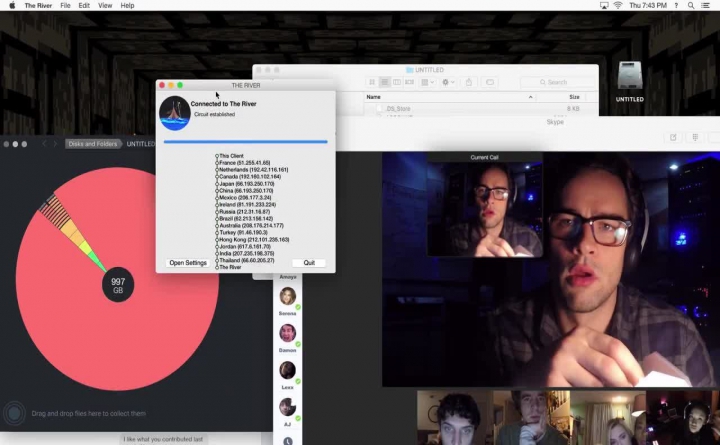The width and height of the screenshot is (720, 445).
Task: Click the file collector drop target circle
Action: (14, 413)
